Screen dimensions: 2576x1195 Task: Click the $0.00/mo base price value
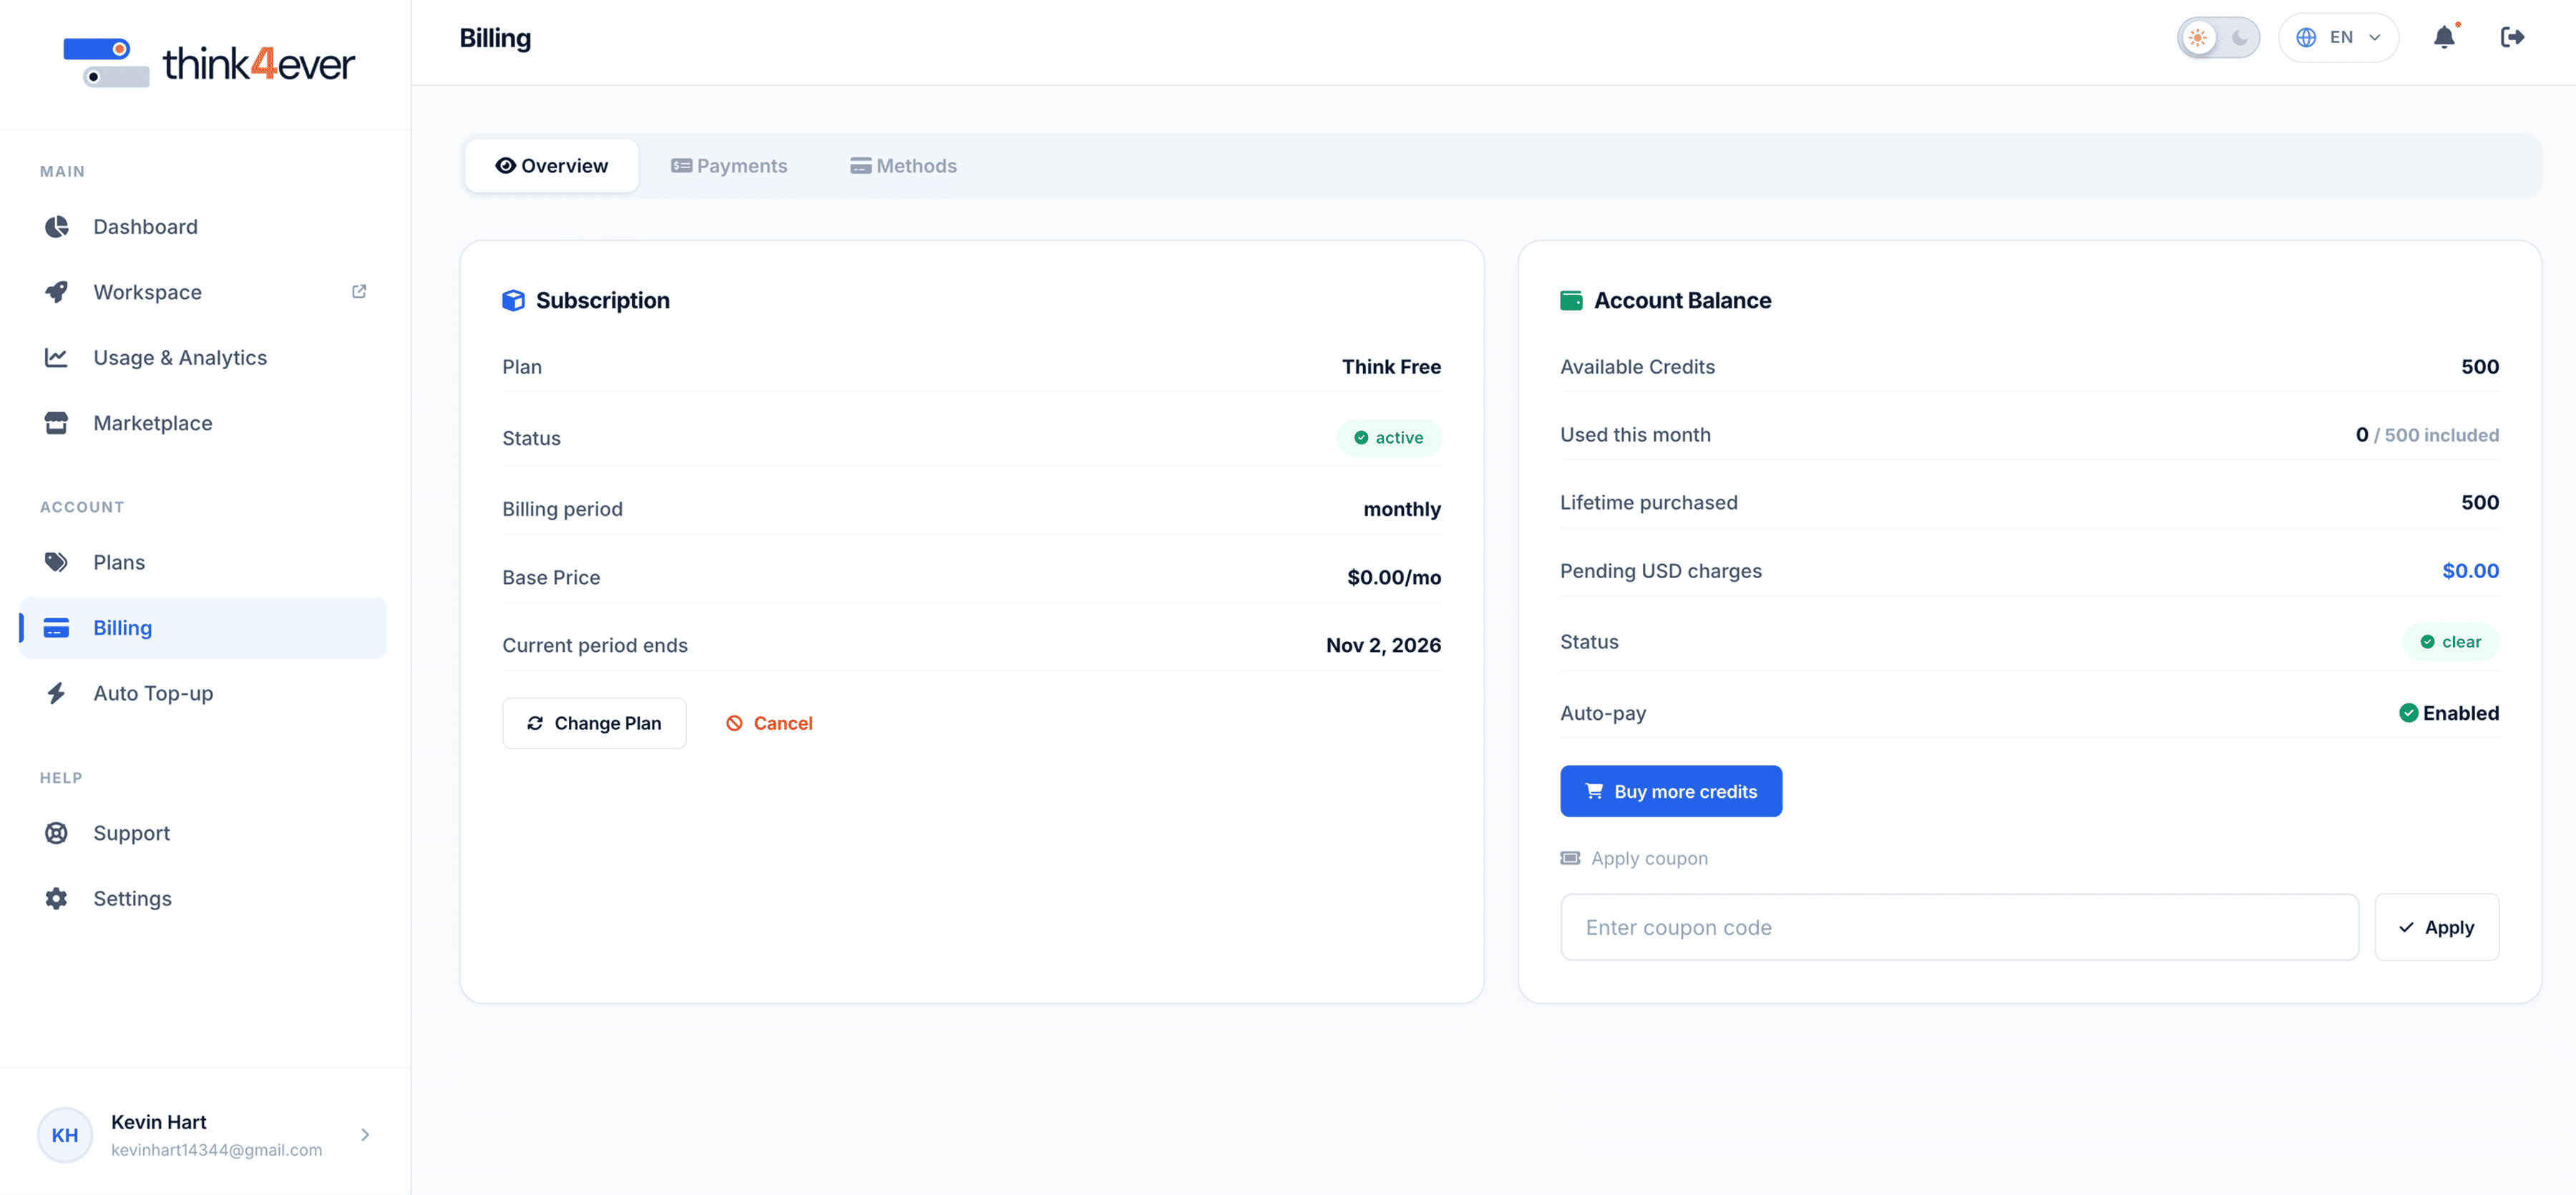pyautogui.click(x=1394, y=577)
